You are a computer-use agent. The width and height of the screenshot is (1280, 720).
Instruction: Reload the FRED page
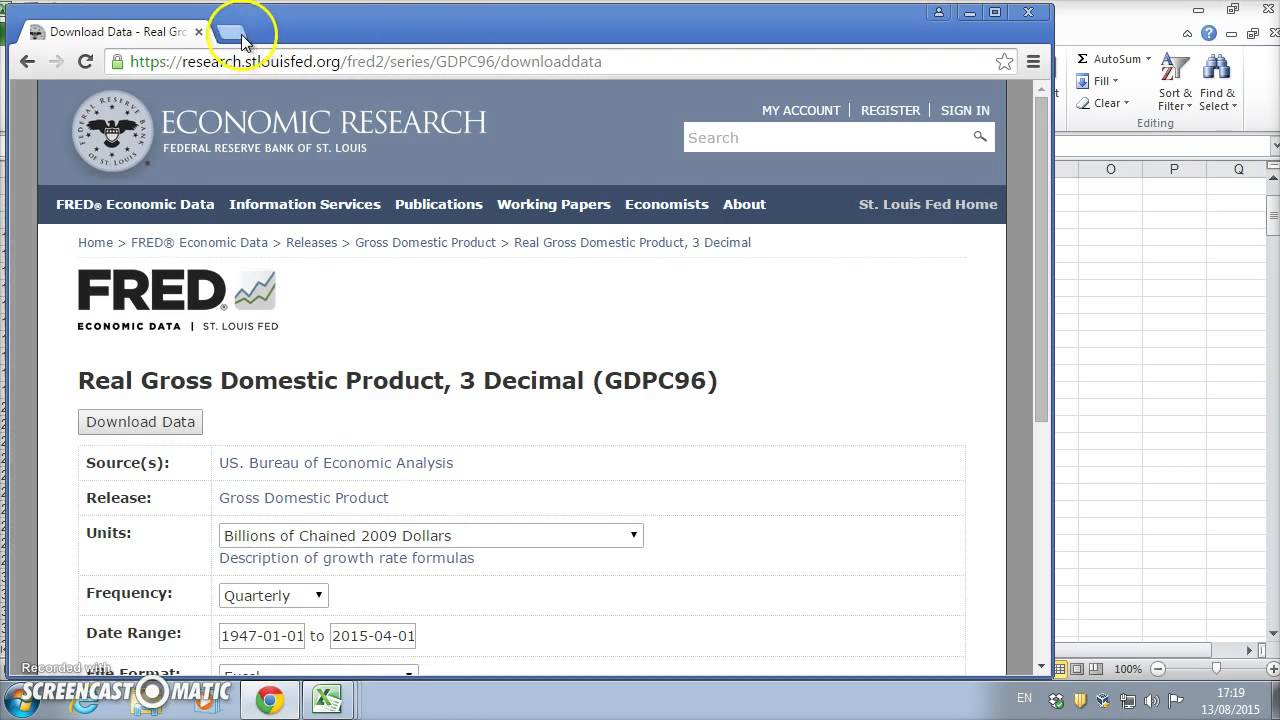[x=86, y=62]
